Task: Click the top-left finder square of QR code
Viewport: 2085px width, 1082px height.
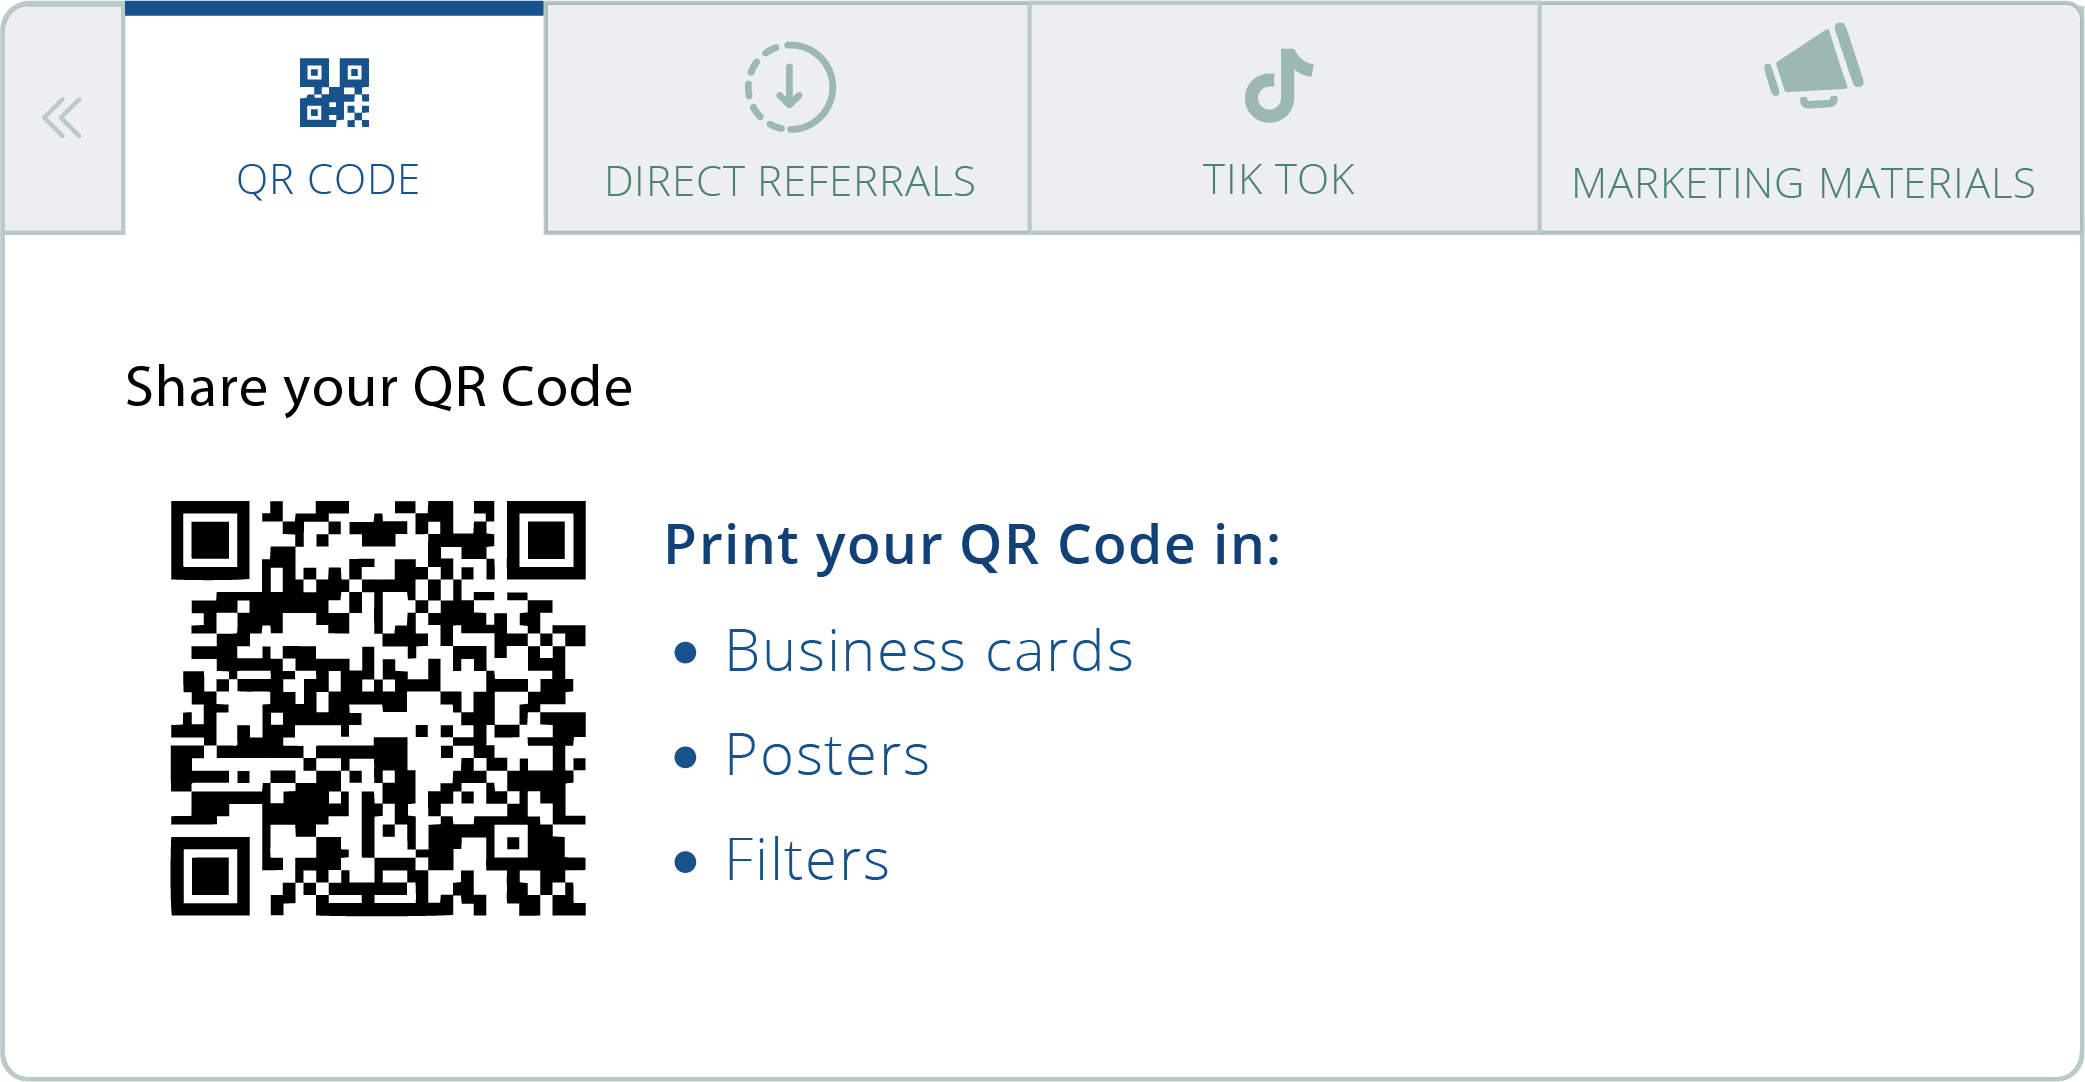Action: click(x=210, y=540)
